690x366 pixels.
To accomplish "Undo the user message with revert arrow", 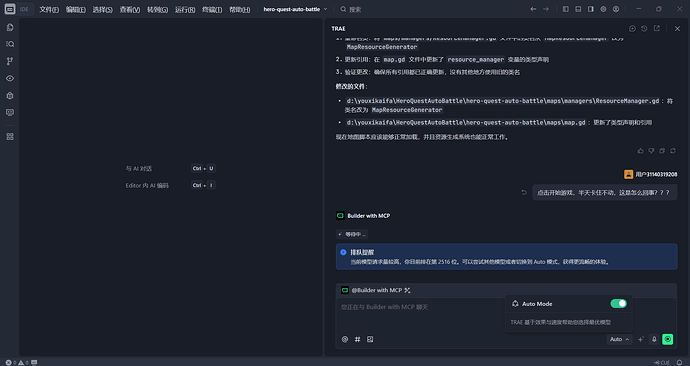I will tap(524, 192).
